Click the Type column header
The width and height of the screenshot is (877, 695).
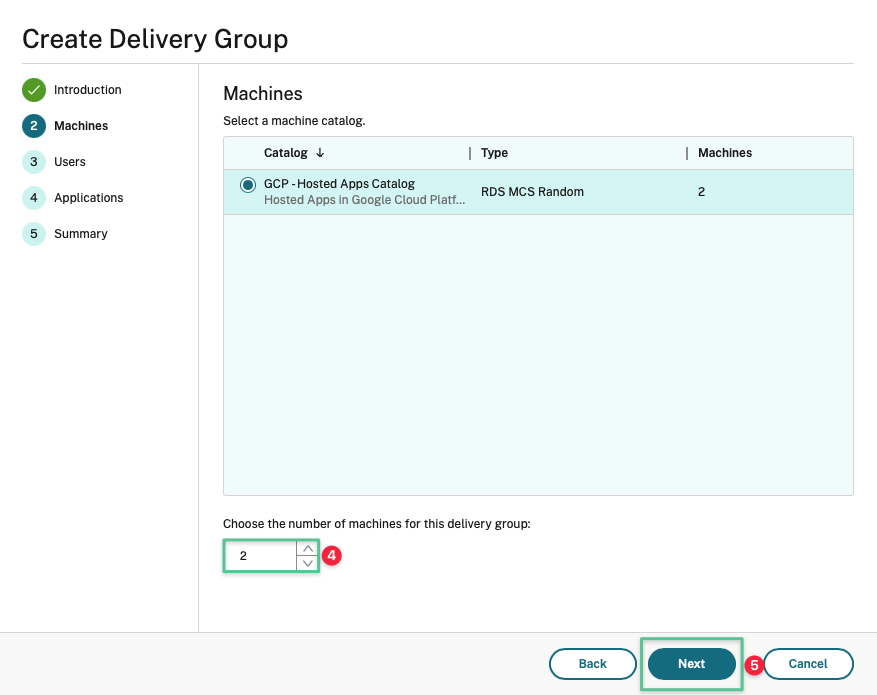[494, 153]
